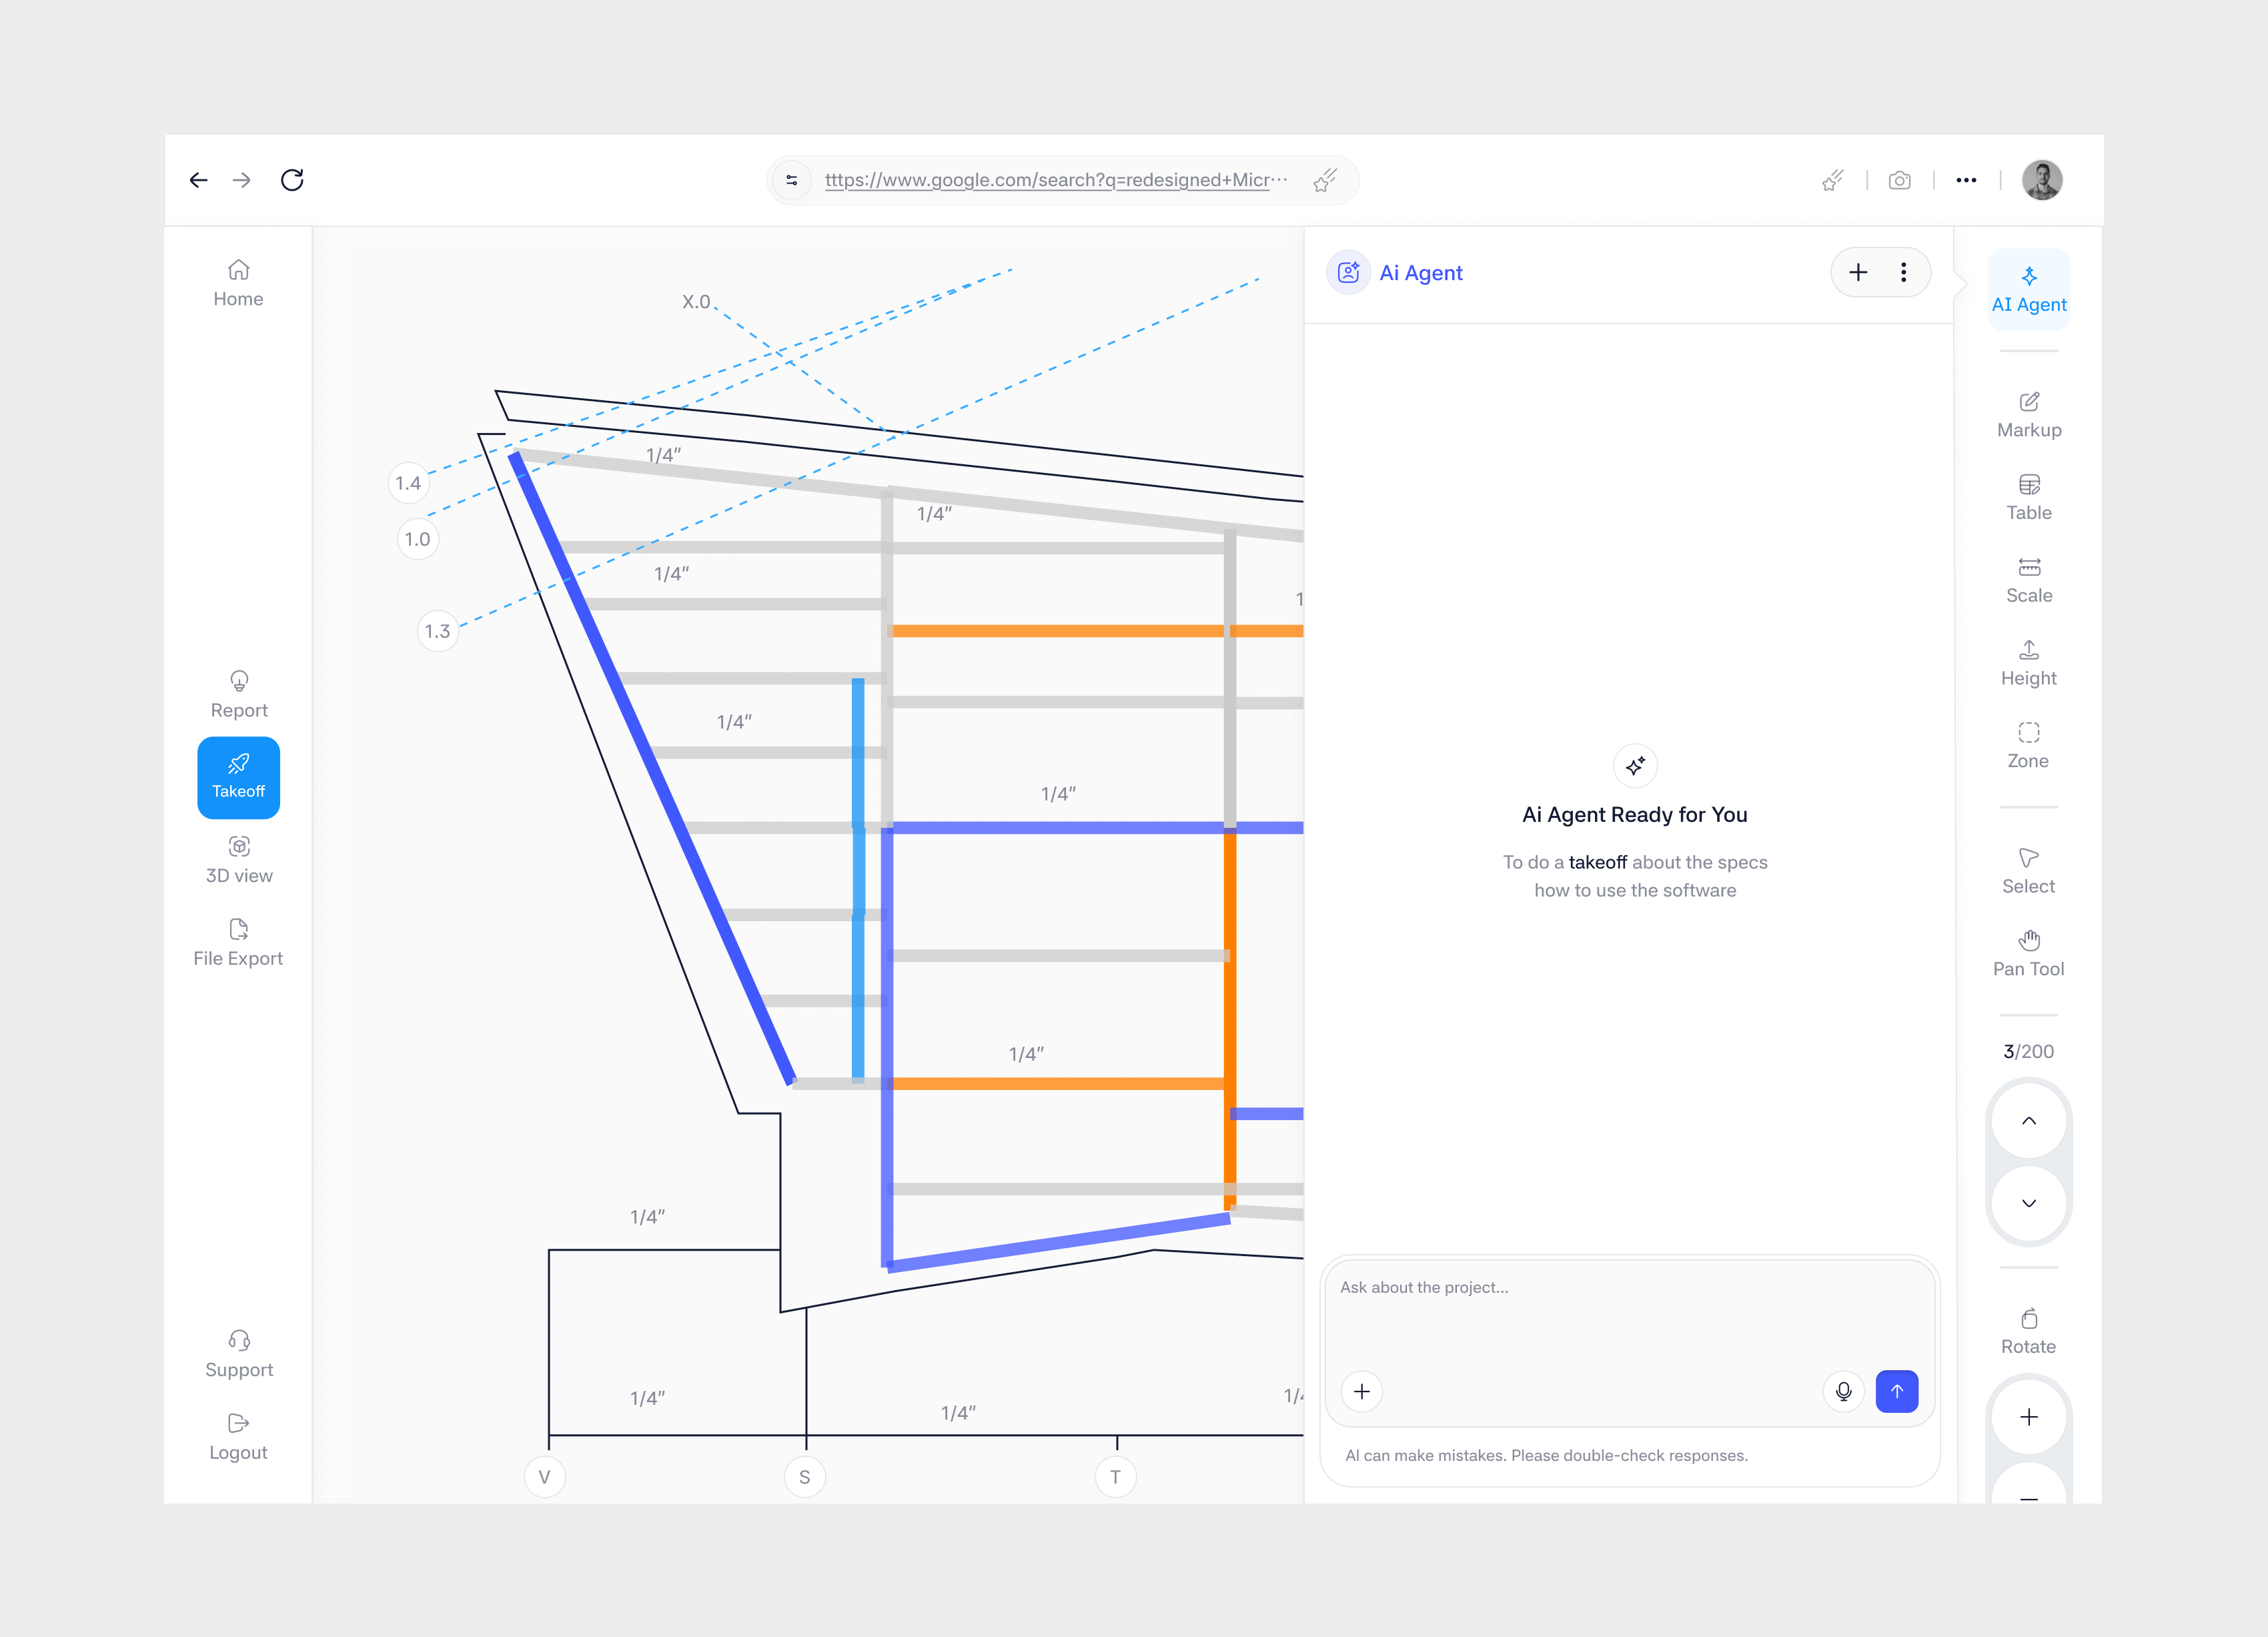Take a screenshot with camera icon
2268x1637 pixels.
[x=1899, y=180]
